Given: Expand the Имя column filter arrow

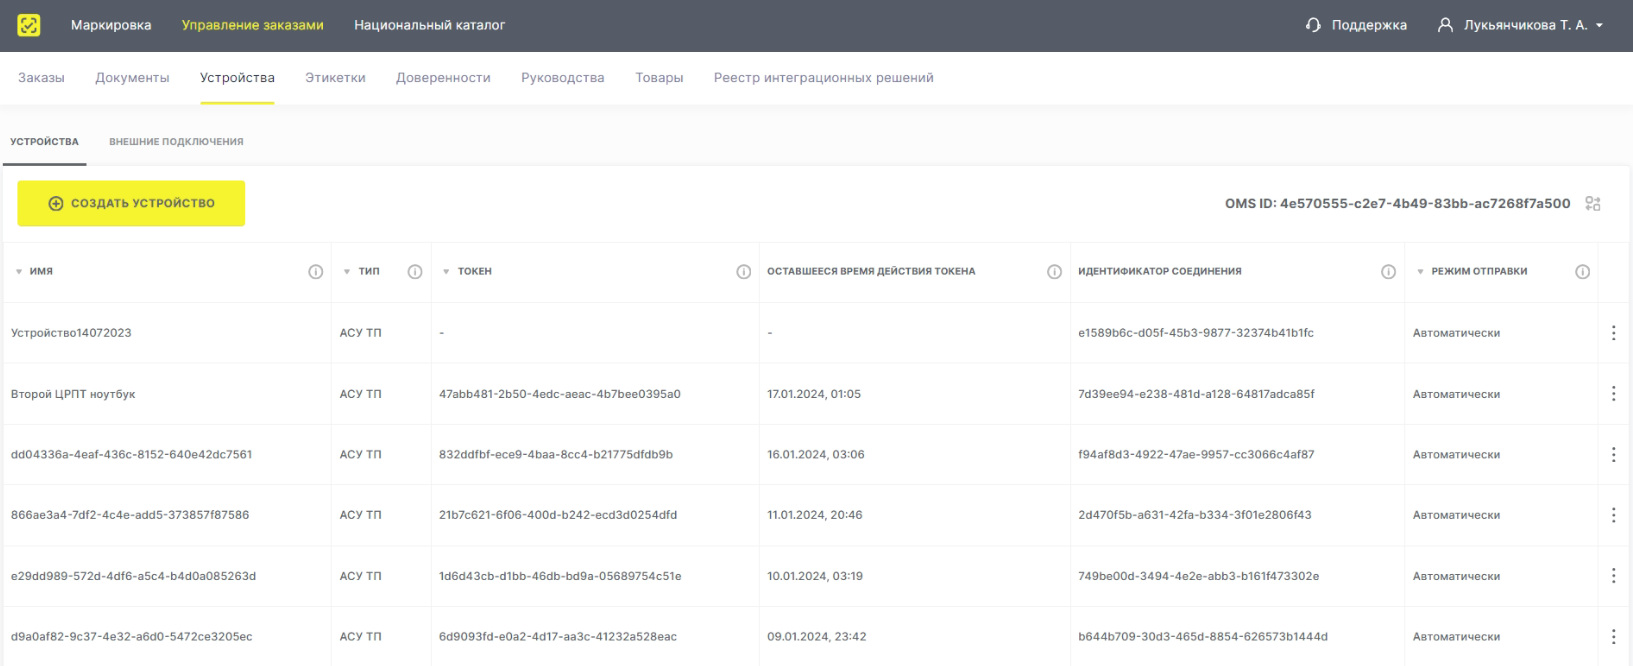Looking at the screenshot, I should 19,272.
